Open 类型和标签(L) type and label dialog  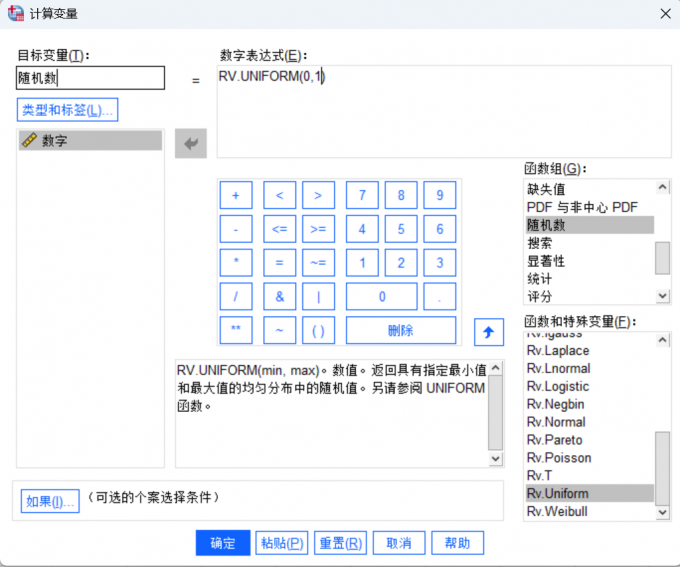[68, 110]
